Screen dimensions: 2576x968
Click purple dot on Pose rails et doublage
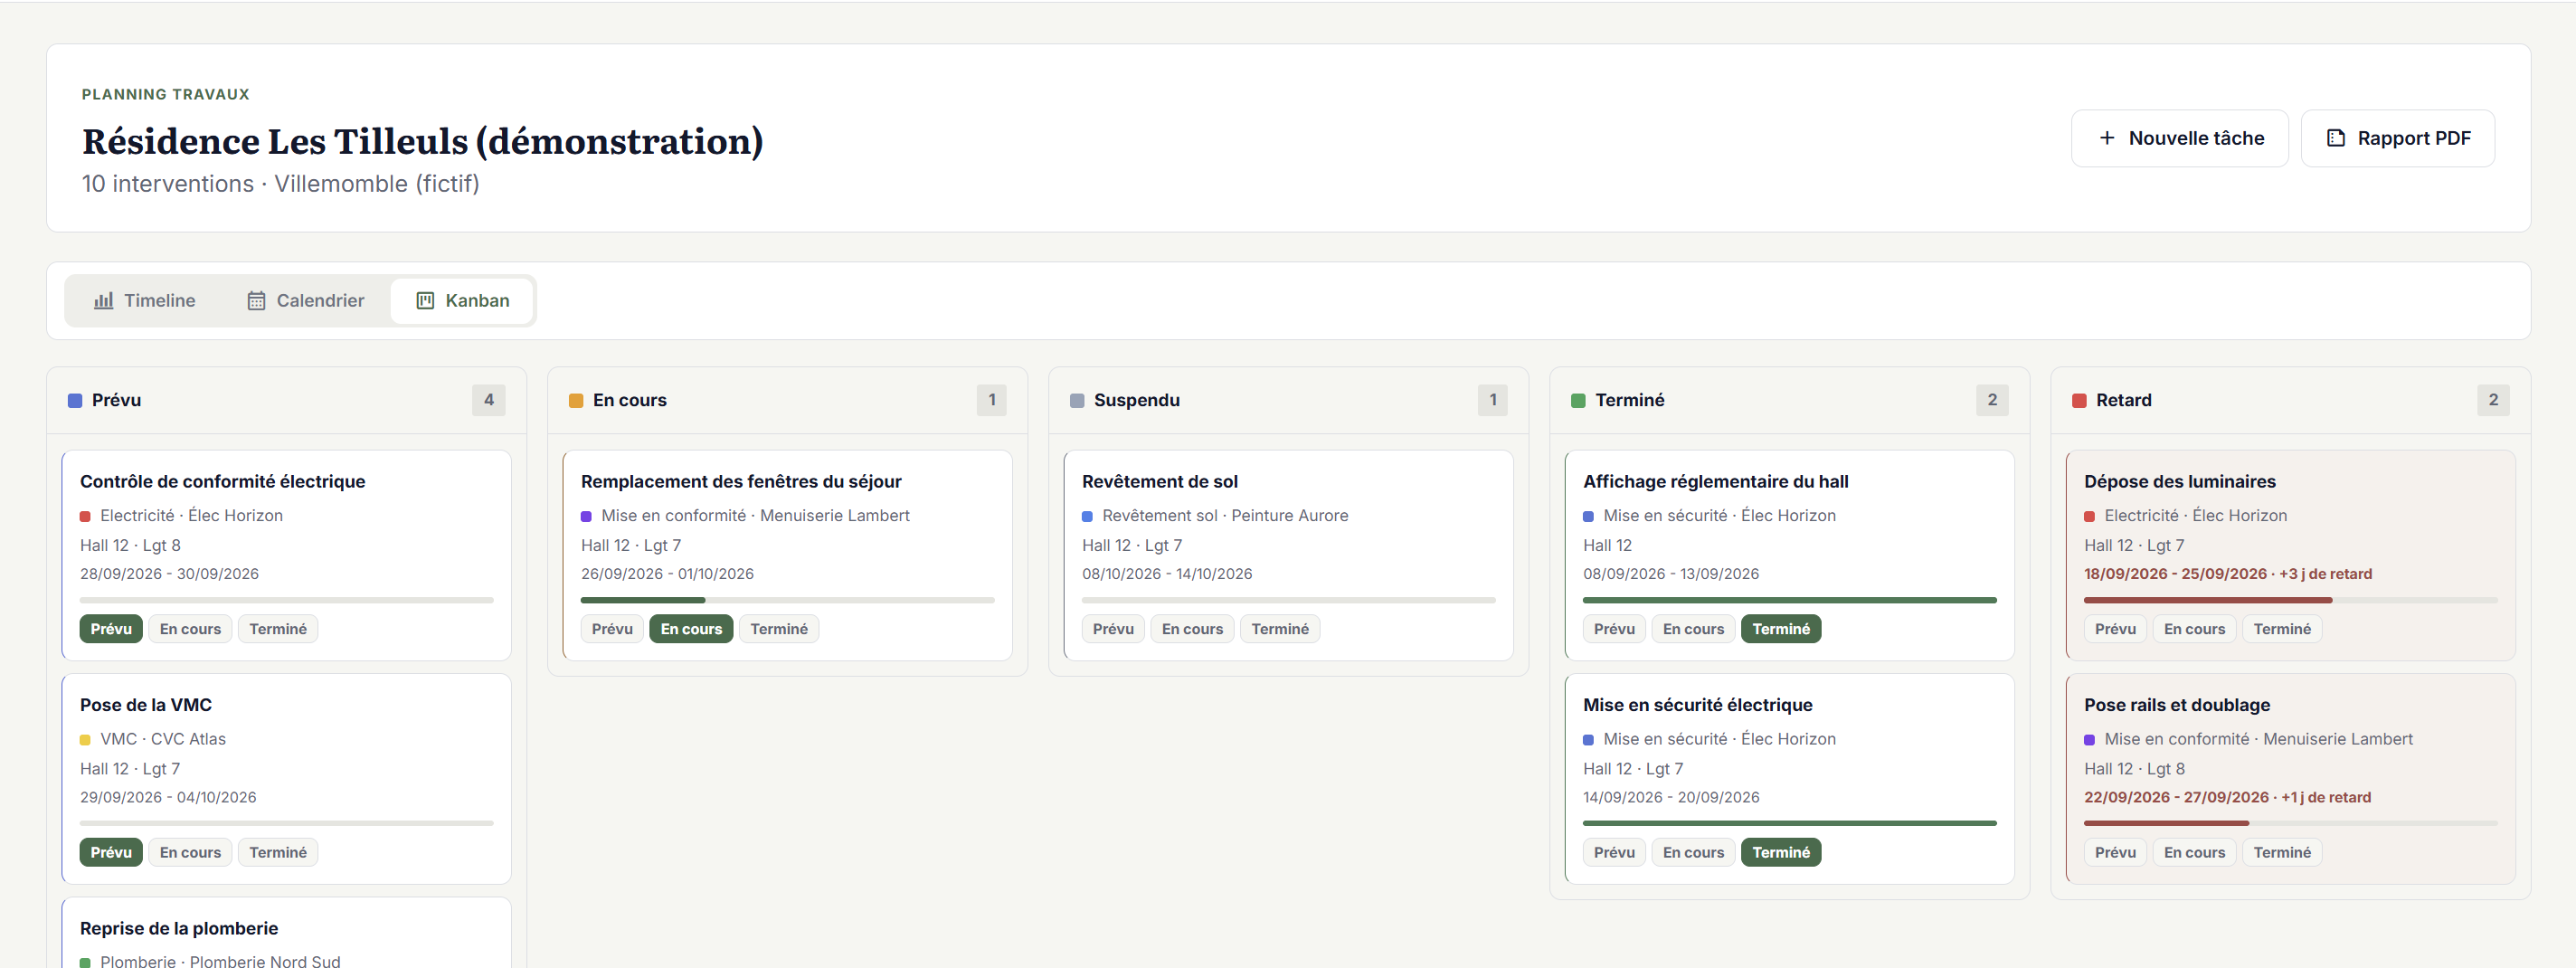(x=2089, y=740)
